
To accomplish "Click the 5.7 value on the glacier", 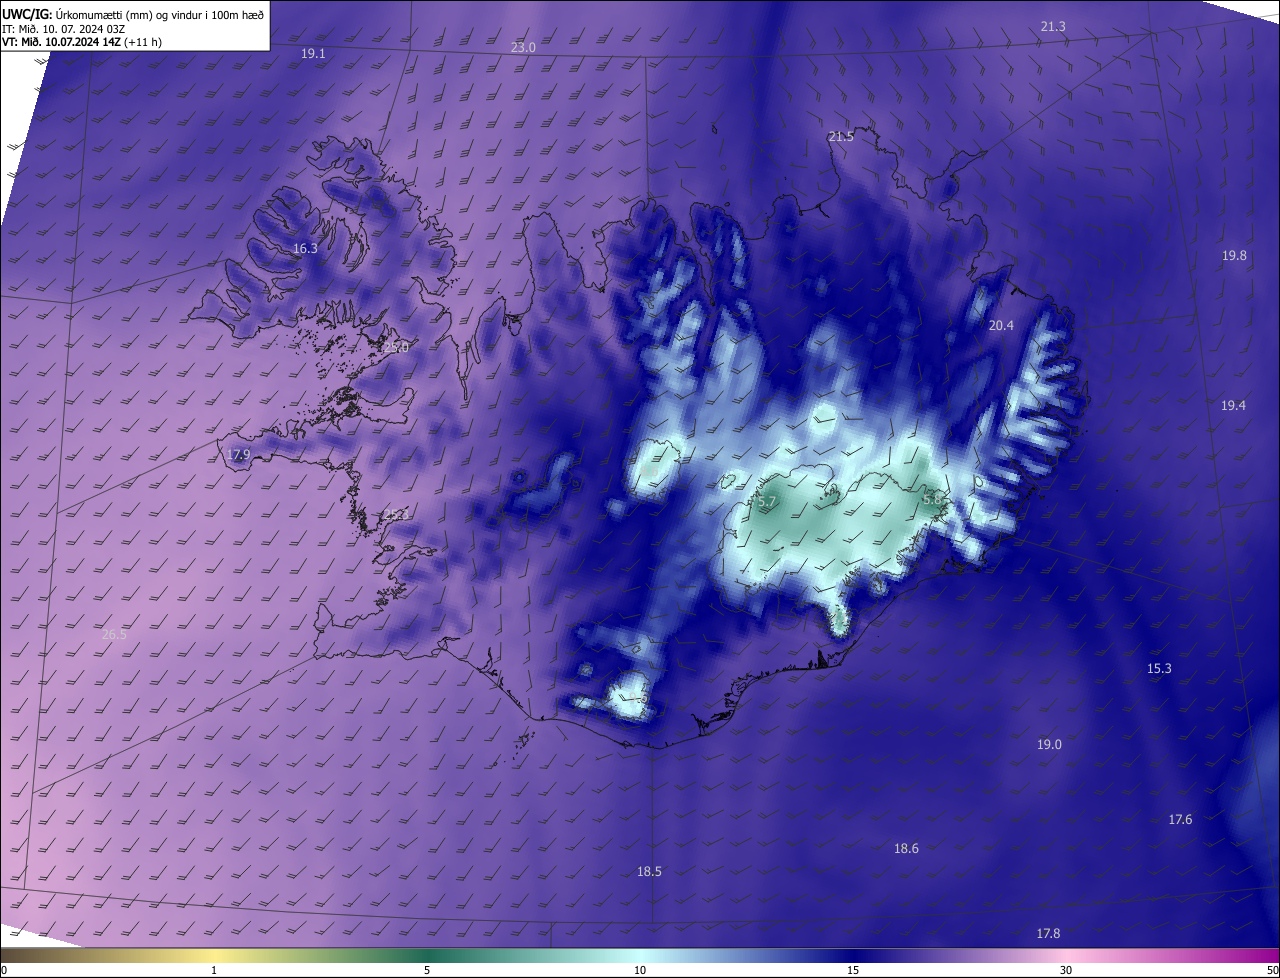I will [x=767, y=502].
